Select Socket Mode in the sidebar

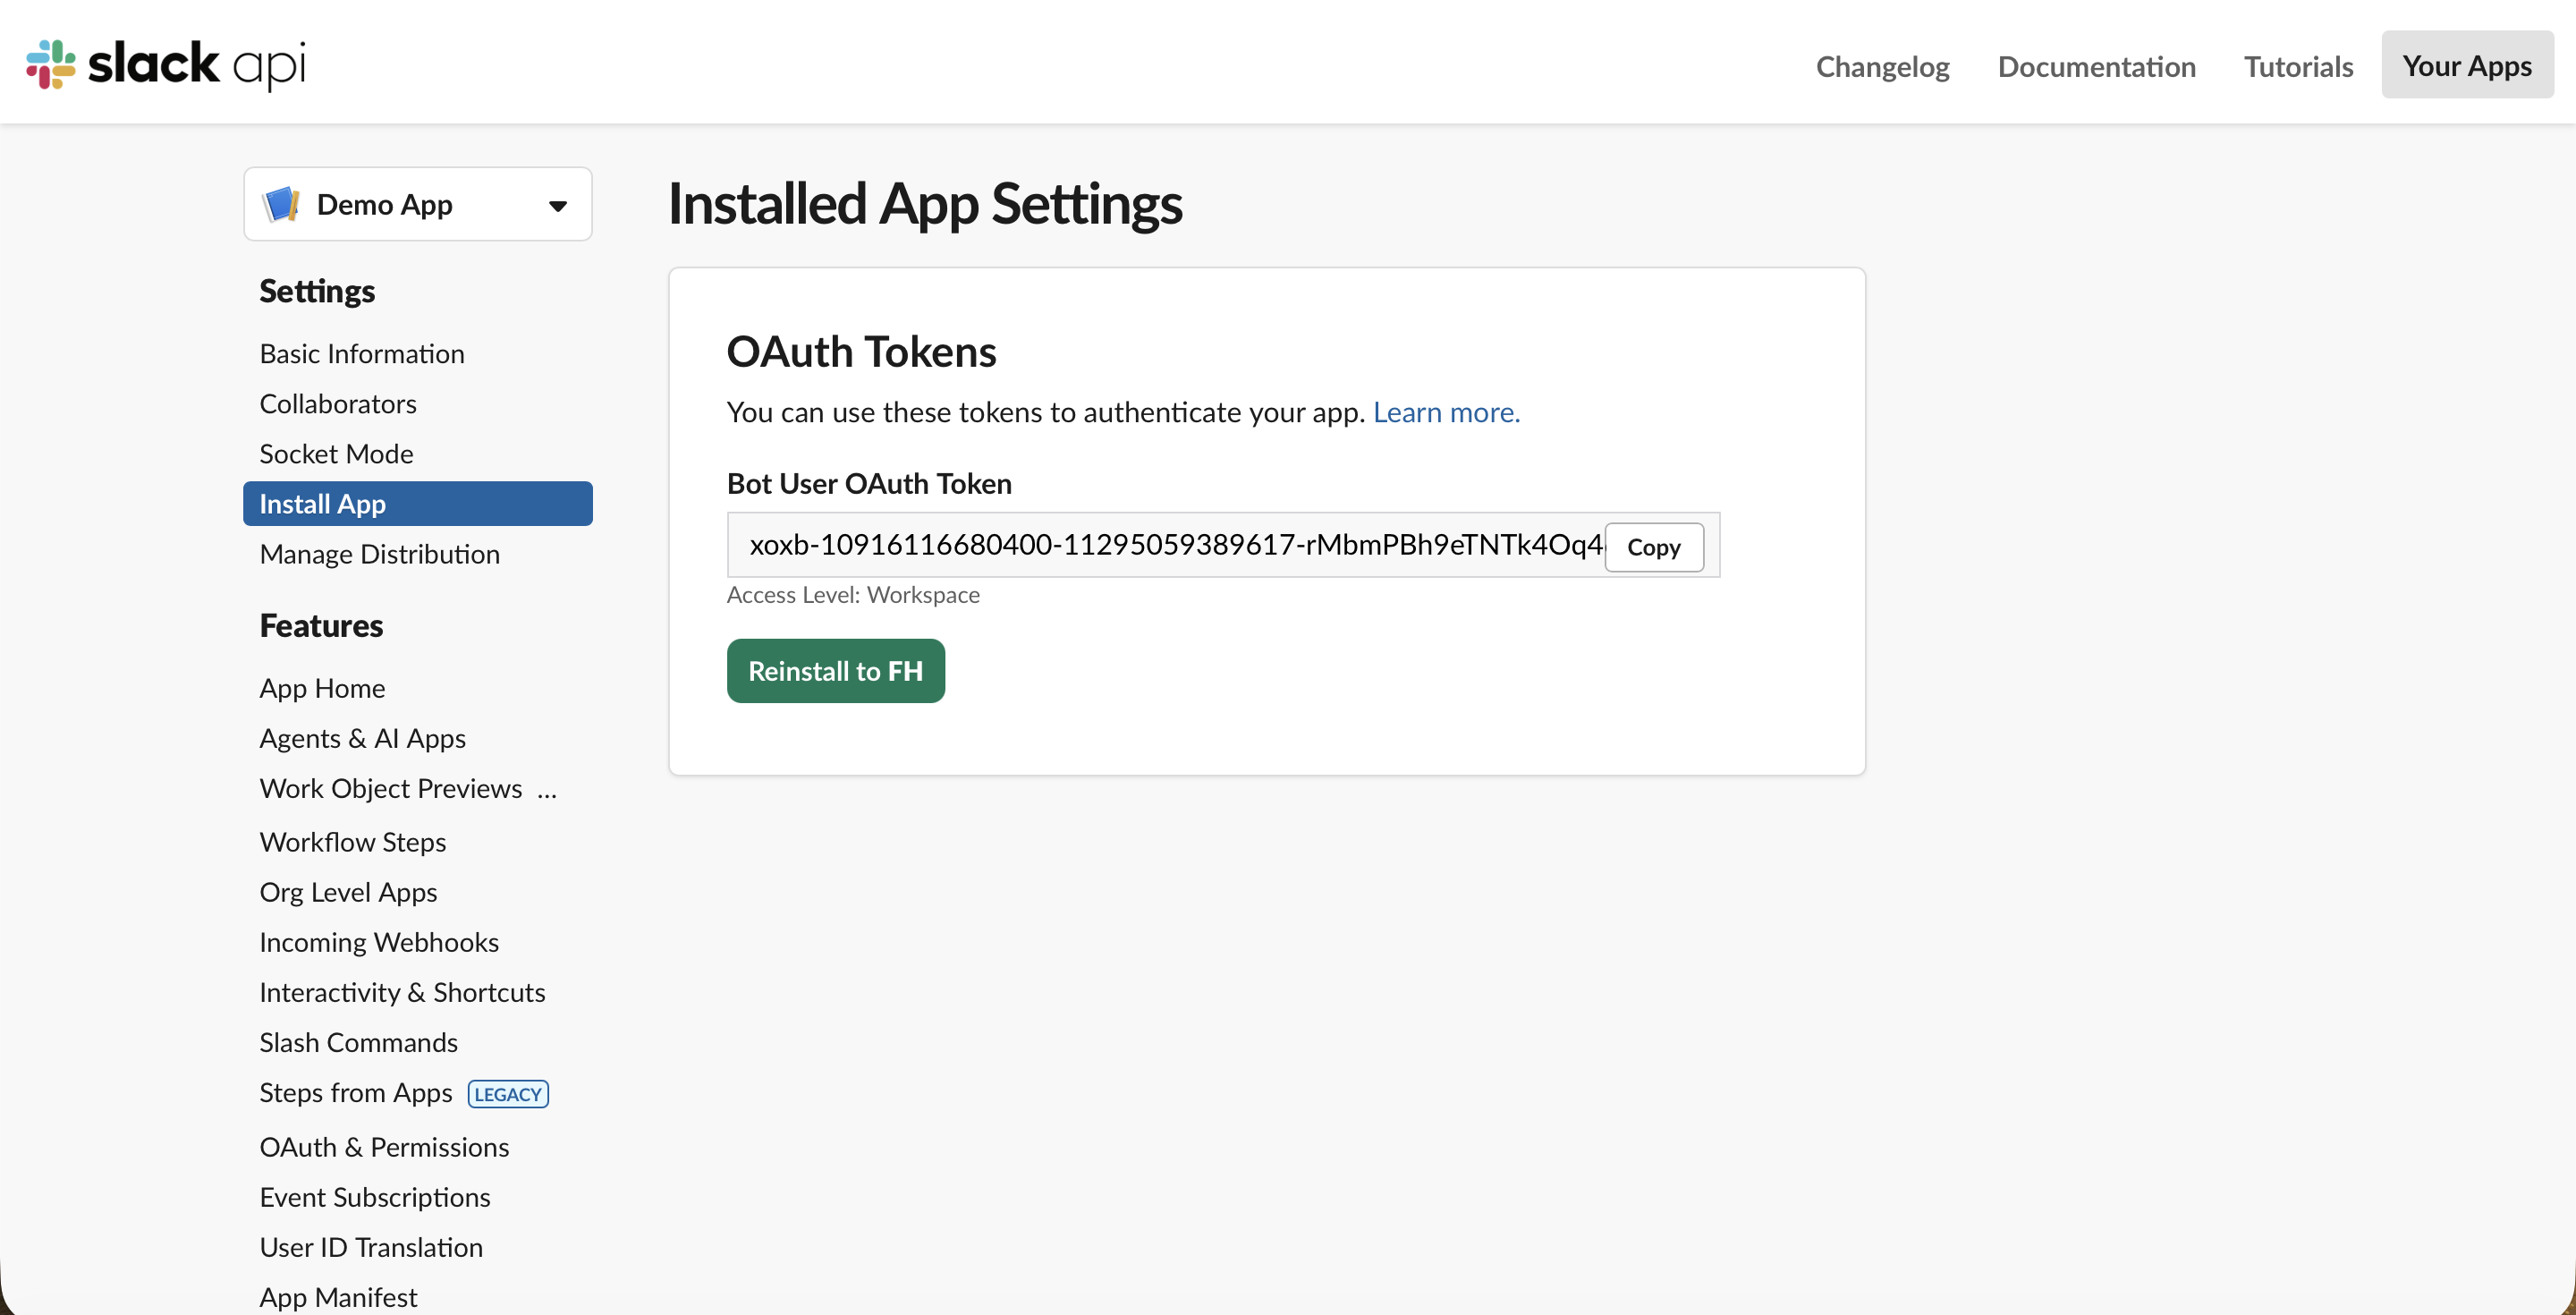click(x=336, y=454)
